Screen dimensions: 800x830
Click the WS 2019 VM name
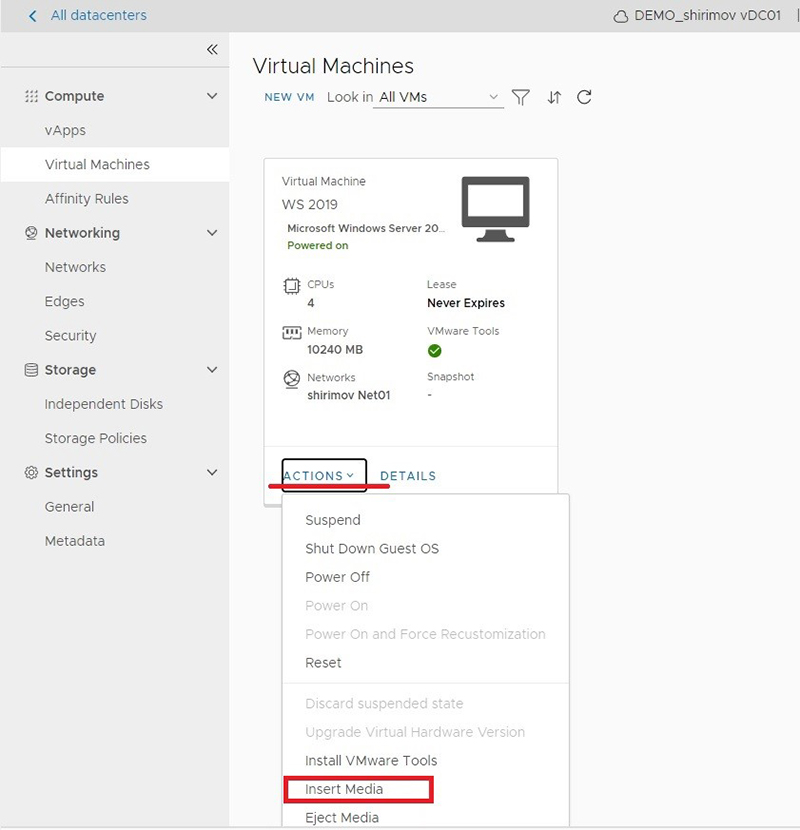click(310, 205)
